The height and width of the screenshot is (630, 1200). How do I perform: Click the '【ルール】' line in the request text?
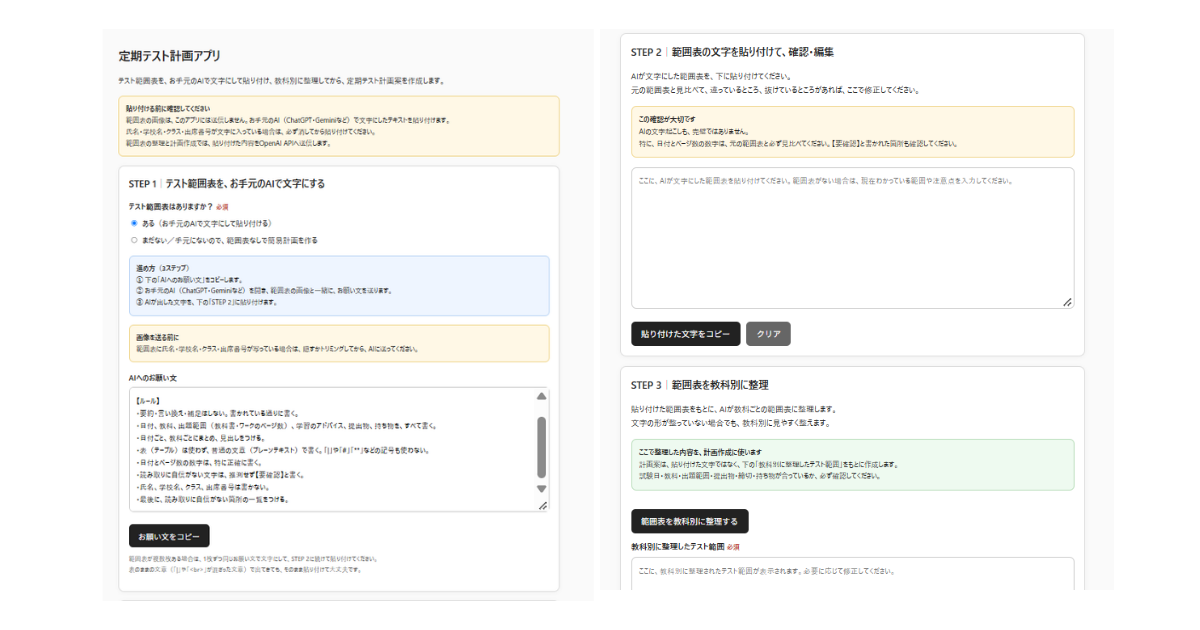[148, 400]
